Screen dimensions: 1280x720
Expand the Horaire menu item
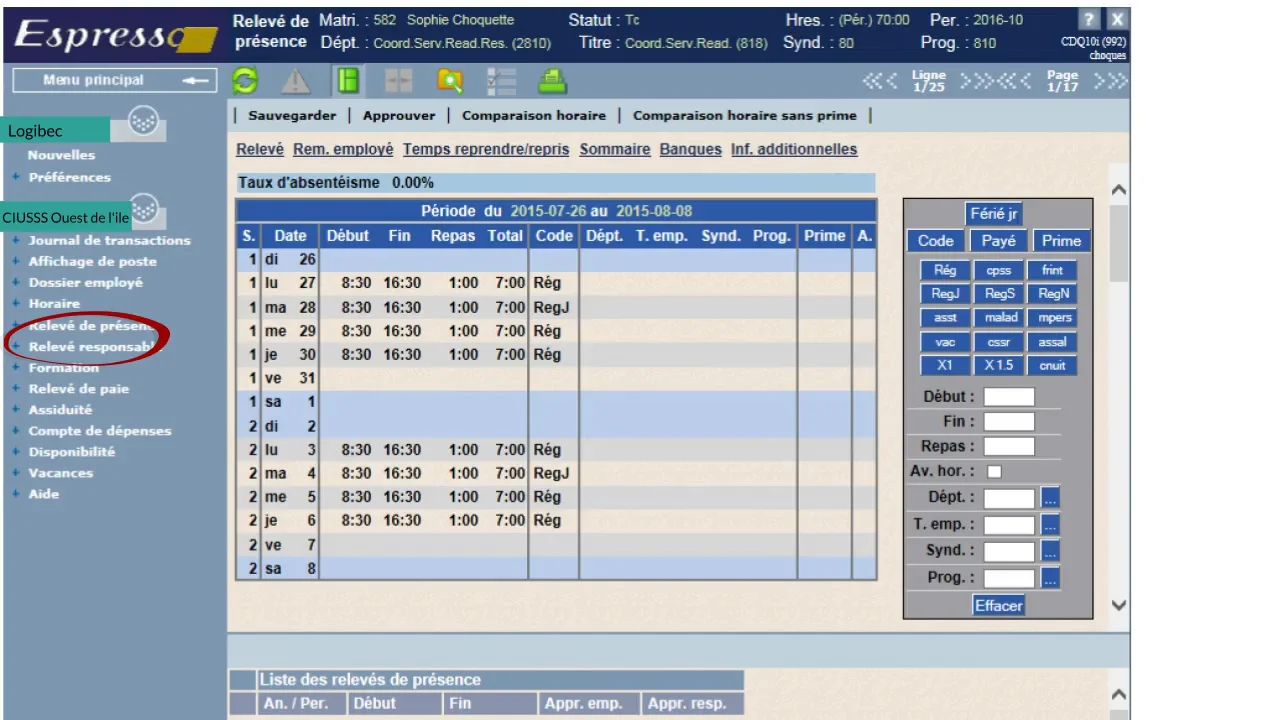(x=54, y=304)
